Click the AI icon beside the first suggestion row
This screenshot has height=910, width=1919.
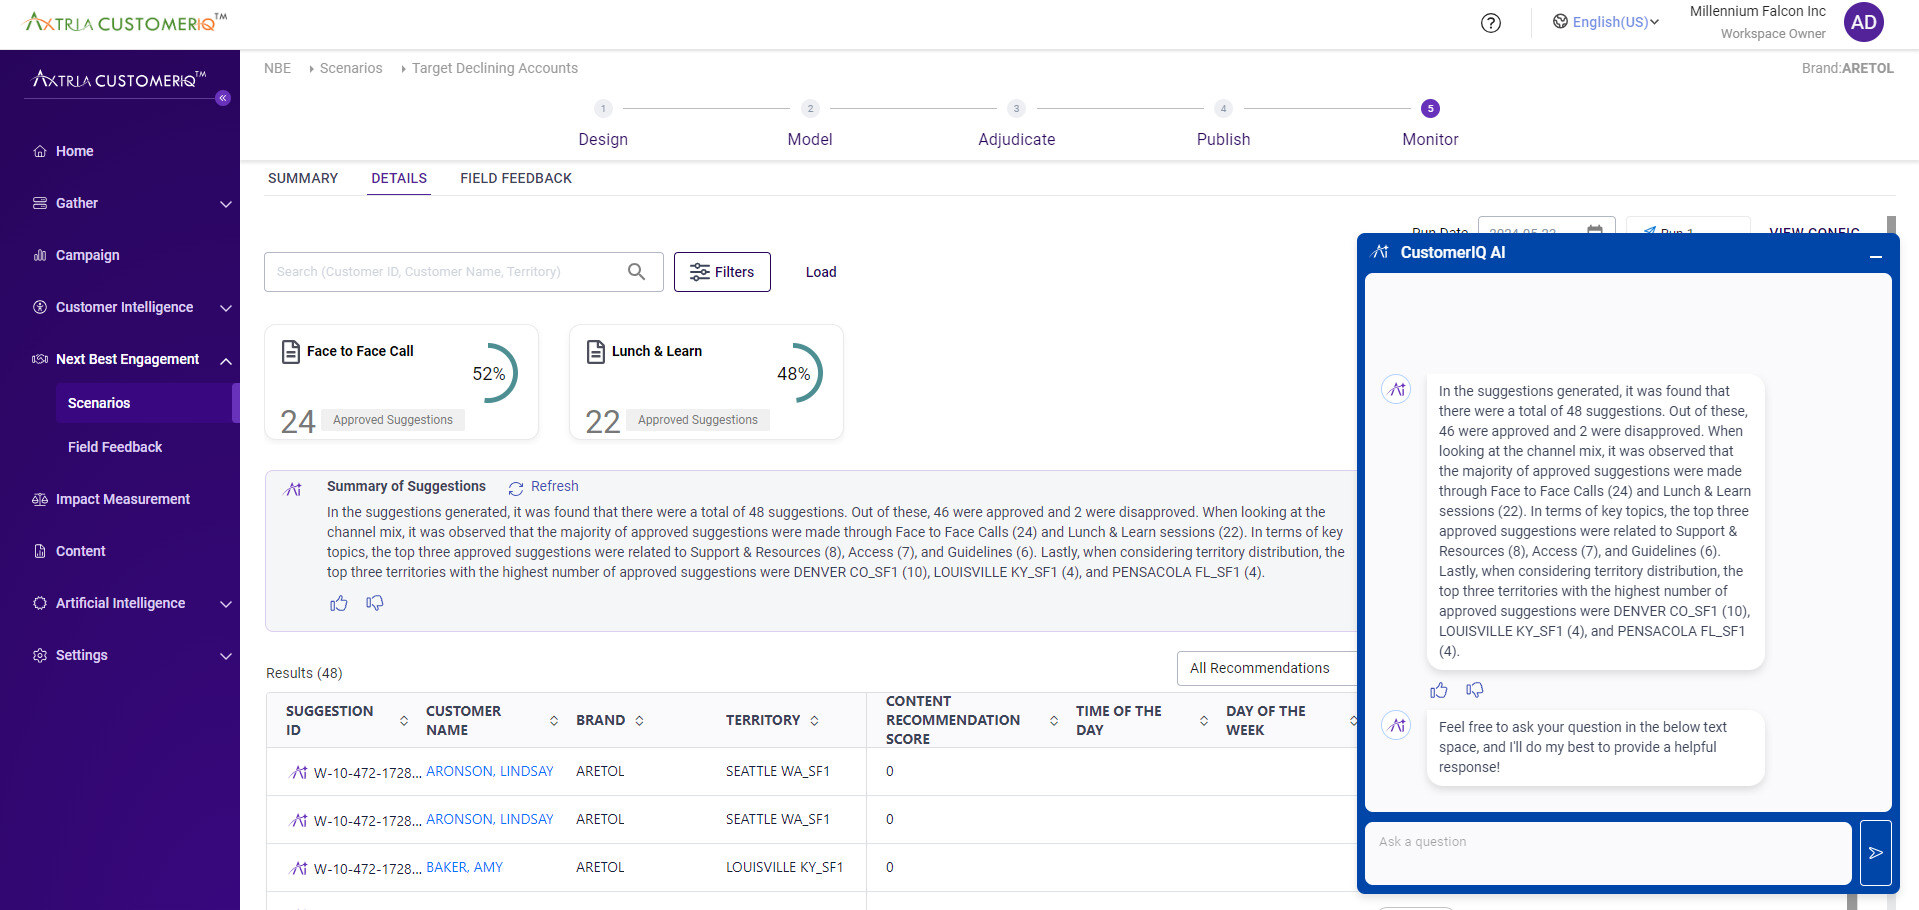pyautogui.click(x=298, y=771)
